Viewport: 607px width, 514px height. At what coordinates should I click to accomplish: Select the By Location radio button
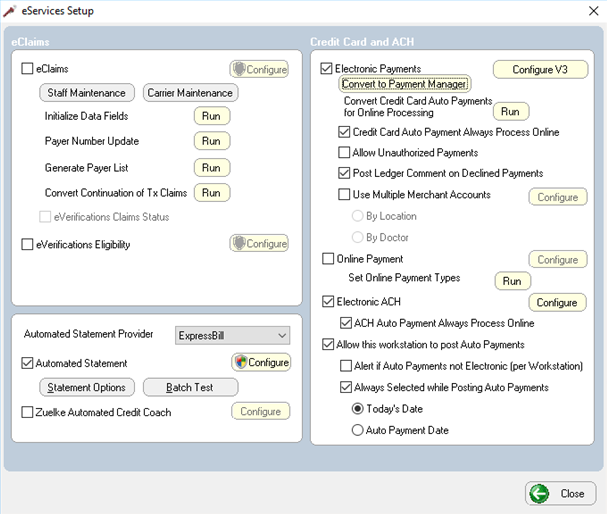point(357,216)
